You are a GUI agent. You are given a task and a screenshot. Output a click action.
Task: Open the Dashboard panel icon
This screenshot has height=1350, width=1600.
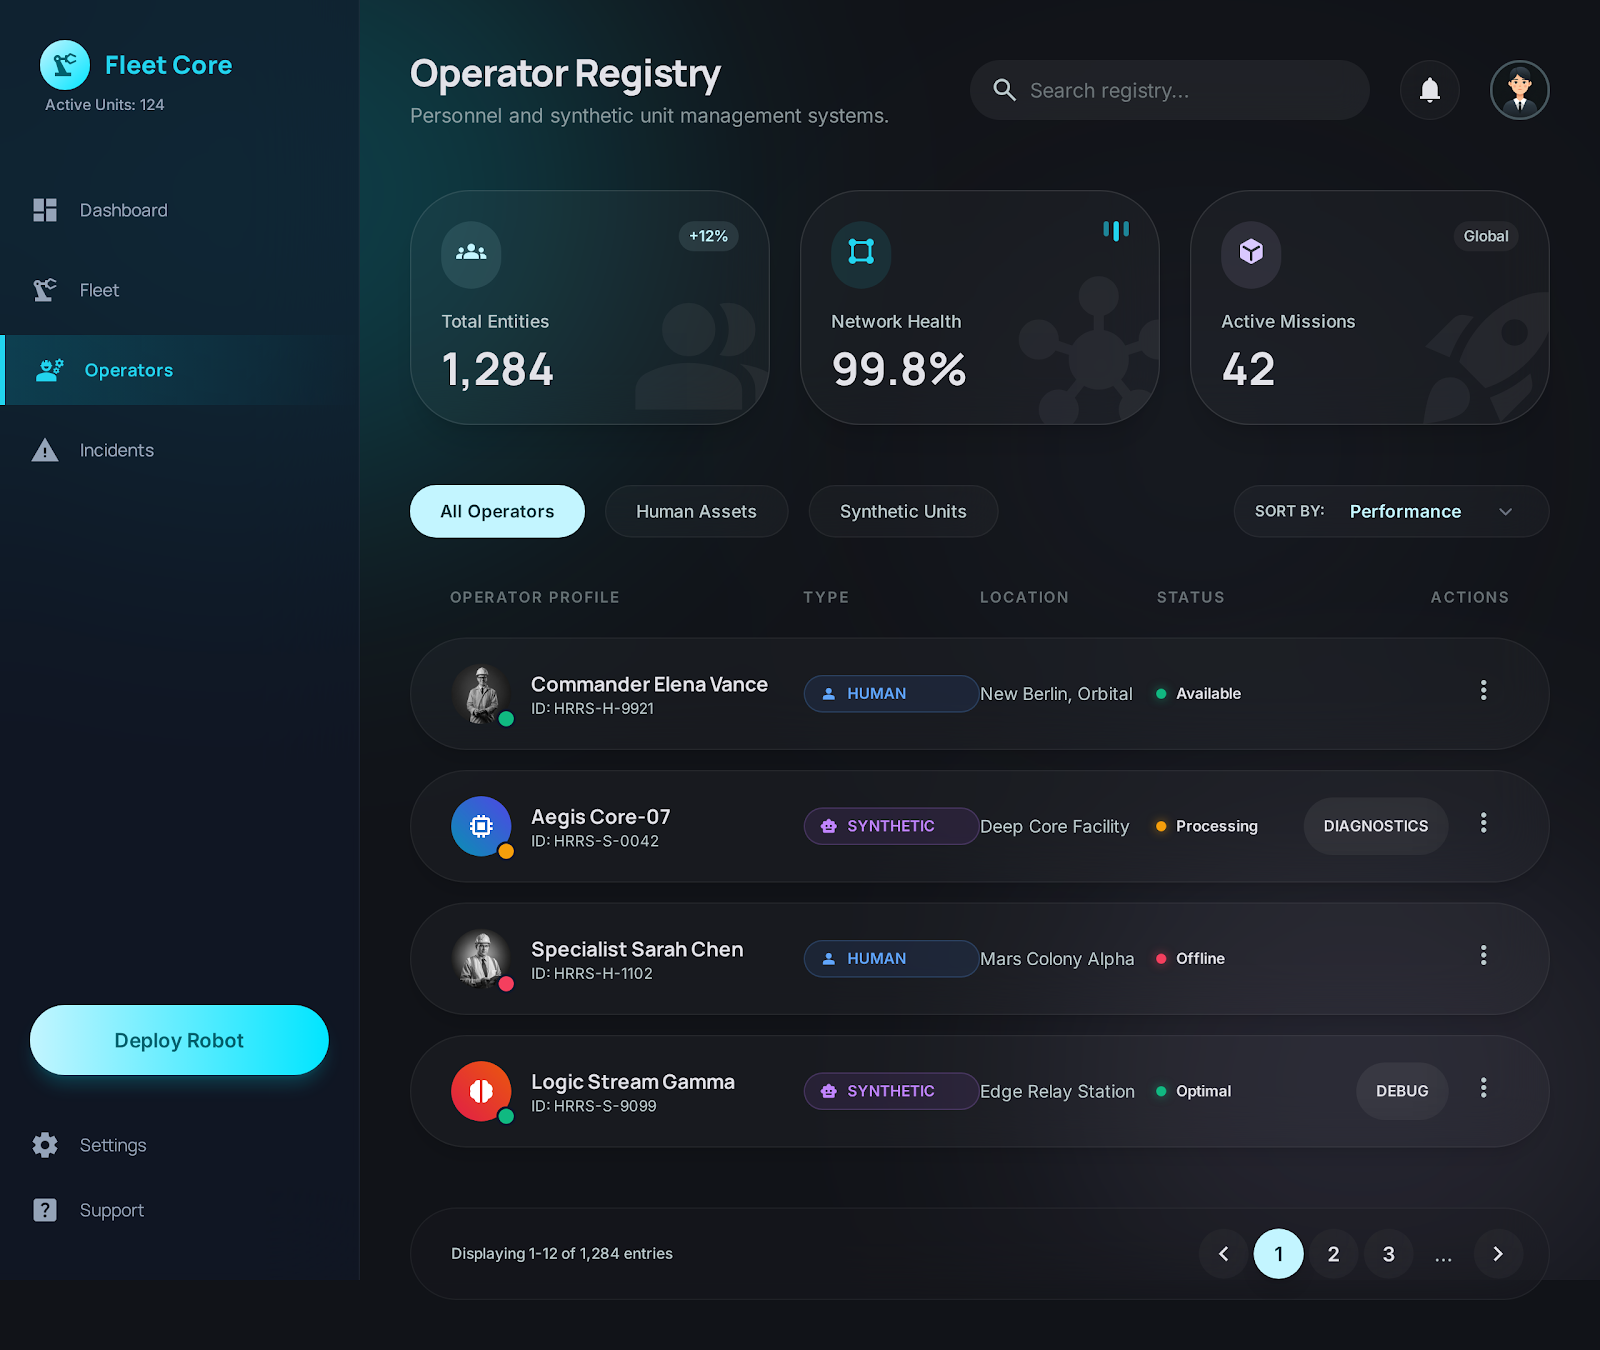[x=45, y=210]
